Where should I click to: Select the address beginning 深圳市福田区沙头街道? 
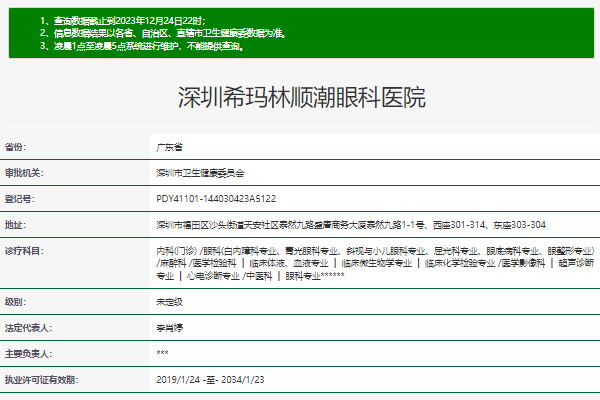point(351,225)
